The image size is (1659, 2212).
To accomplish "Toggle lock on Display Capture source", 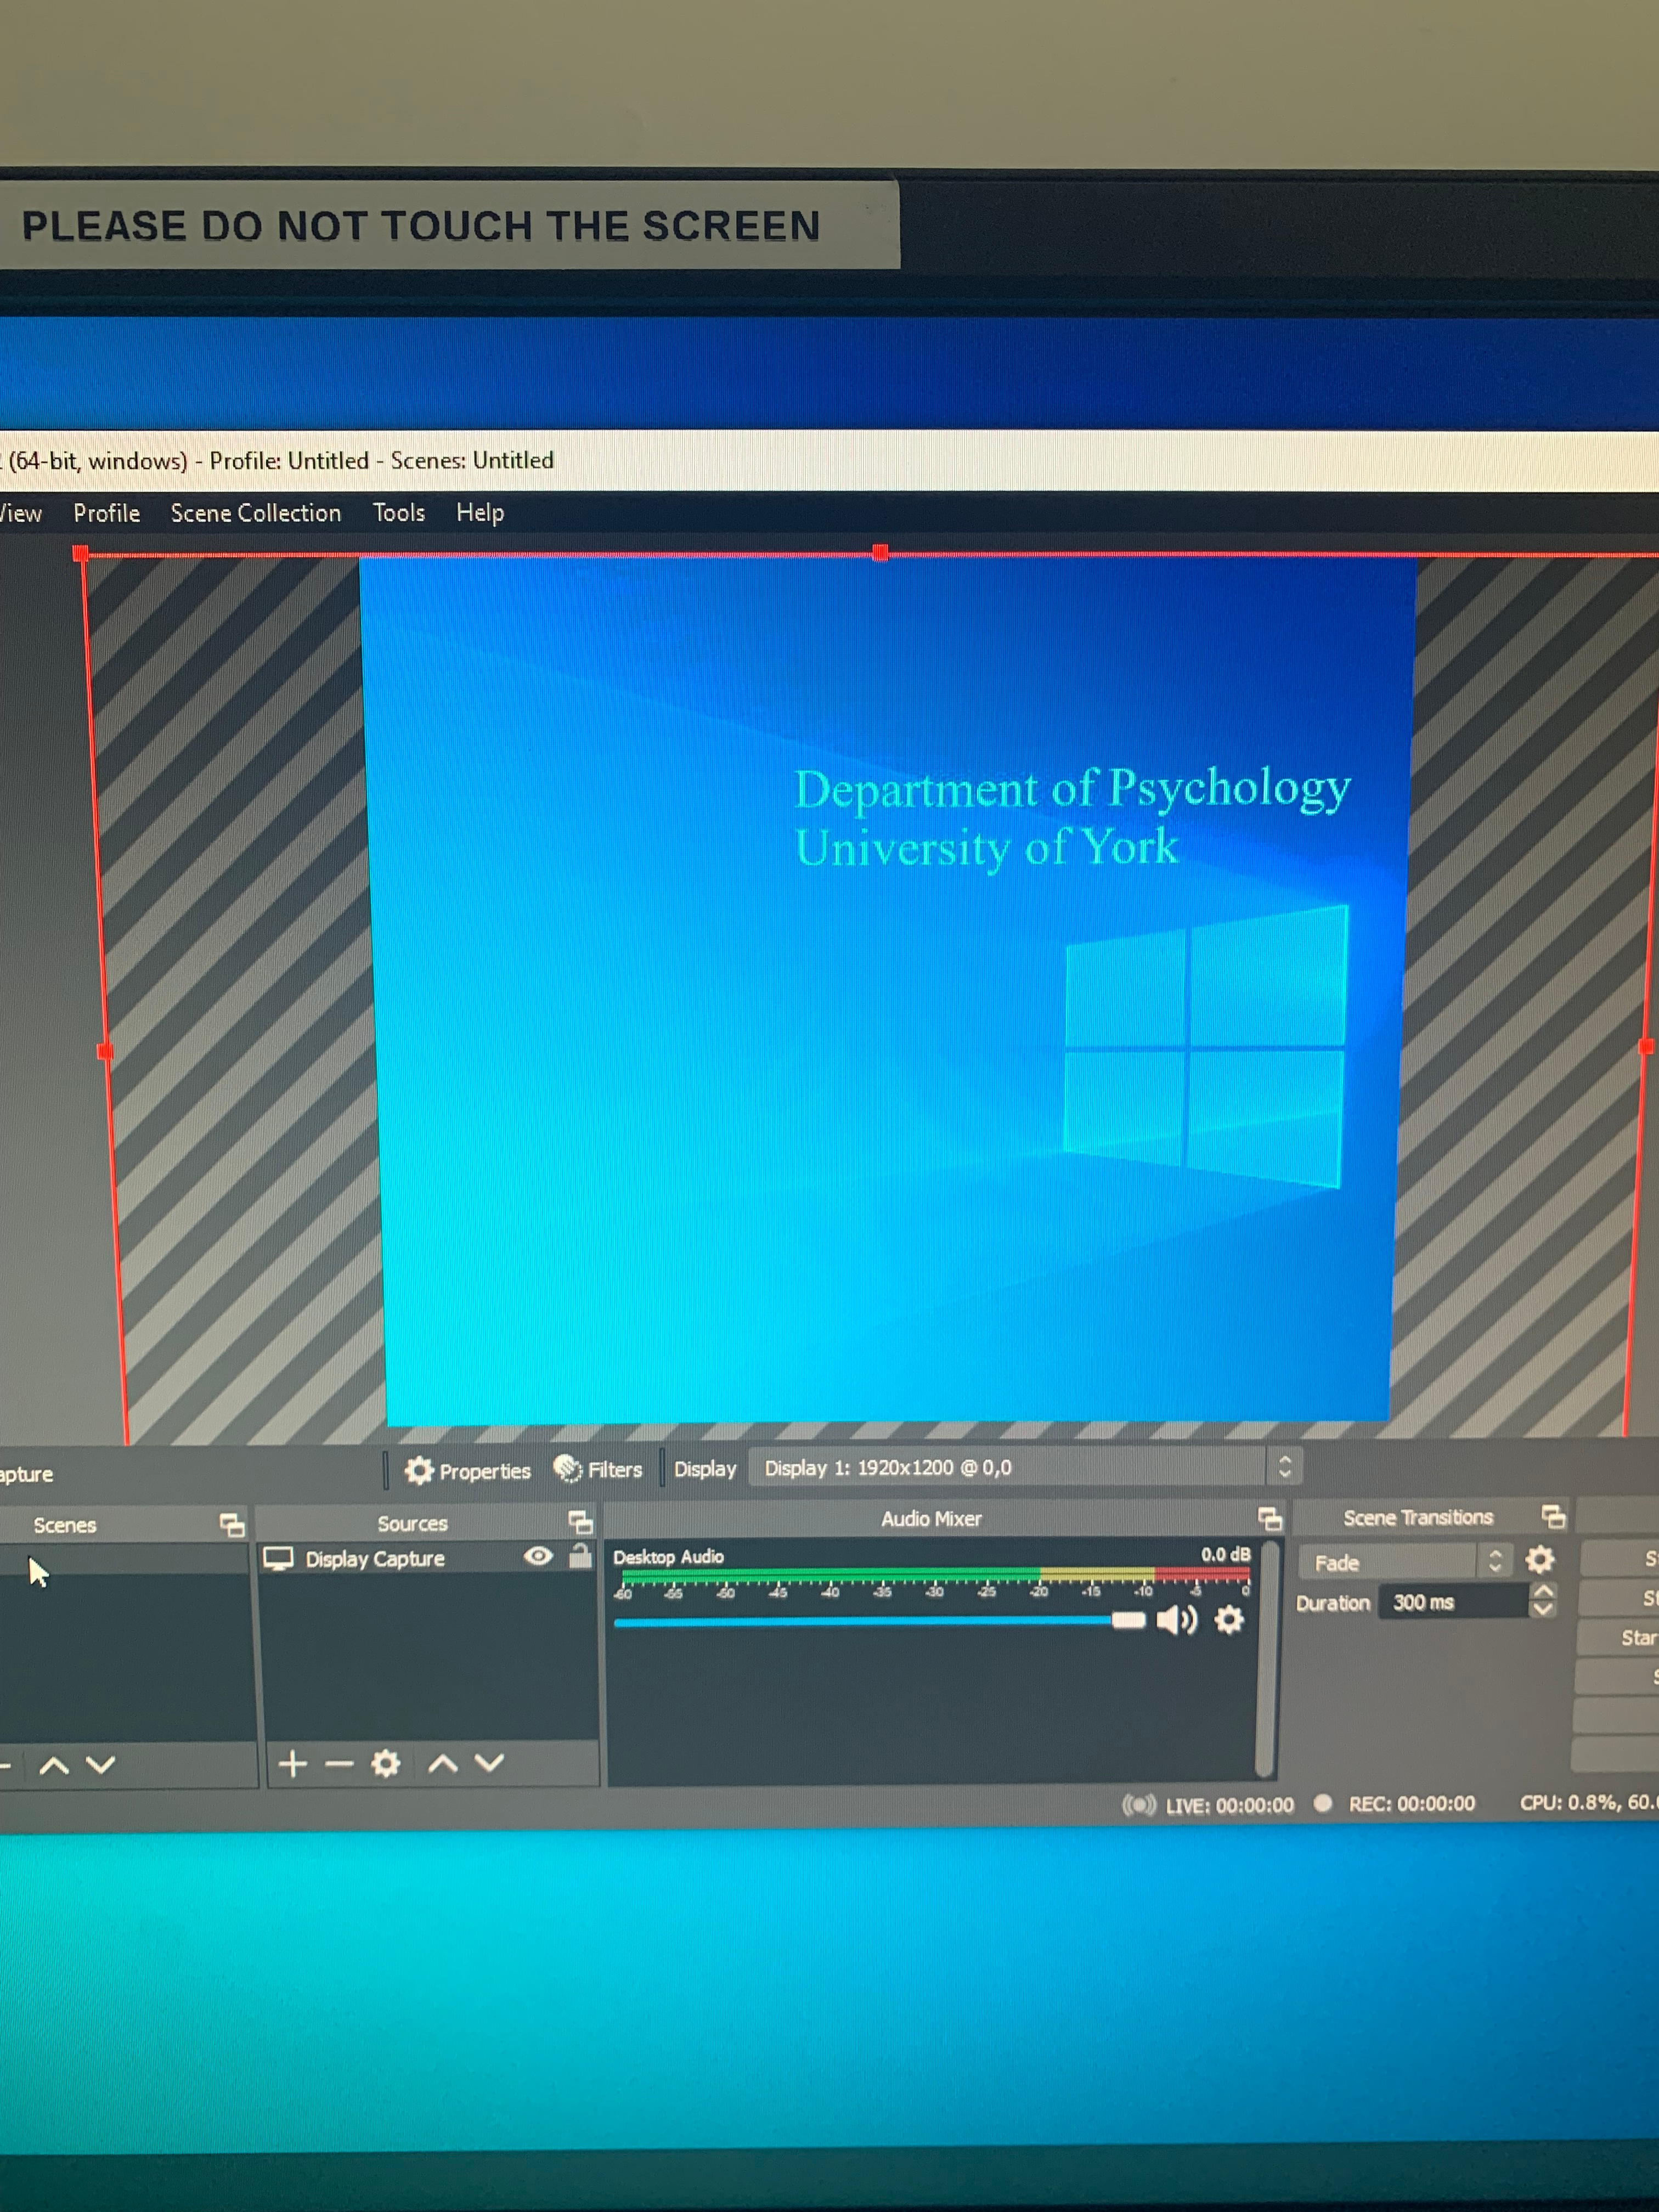I will [x=580, y=1555].
